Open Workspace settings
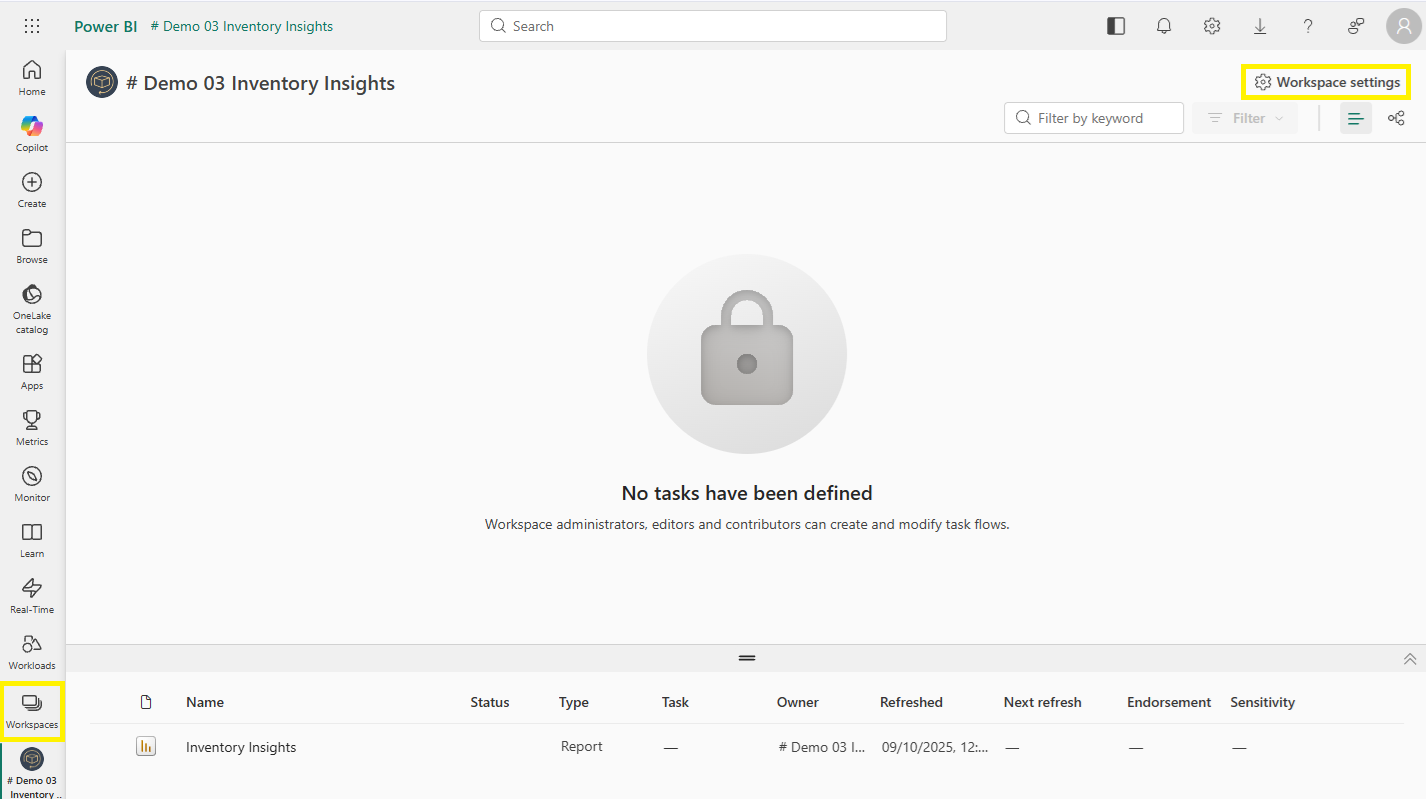Viewport: 1426px width, 799px height. [x=1327, y=82]
